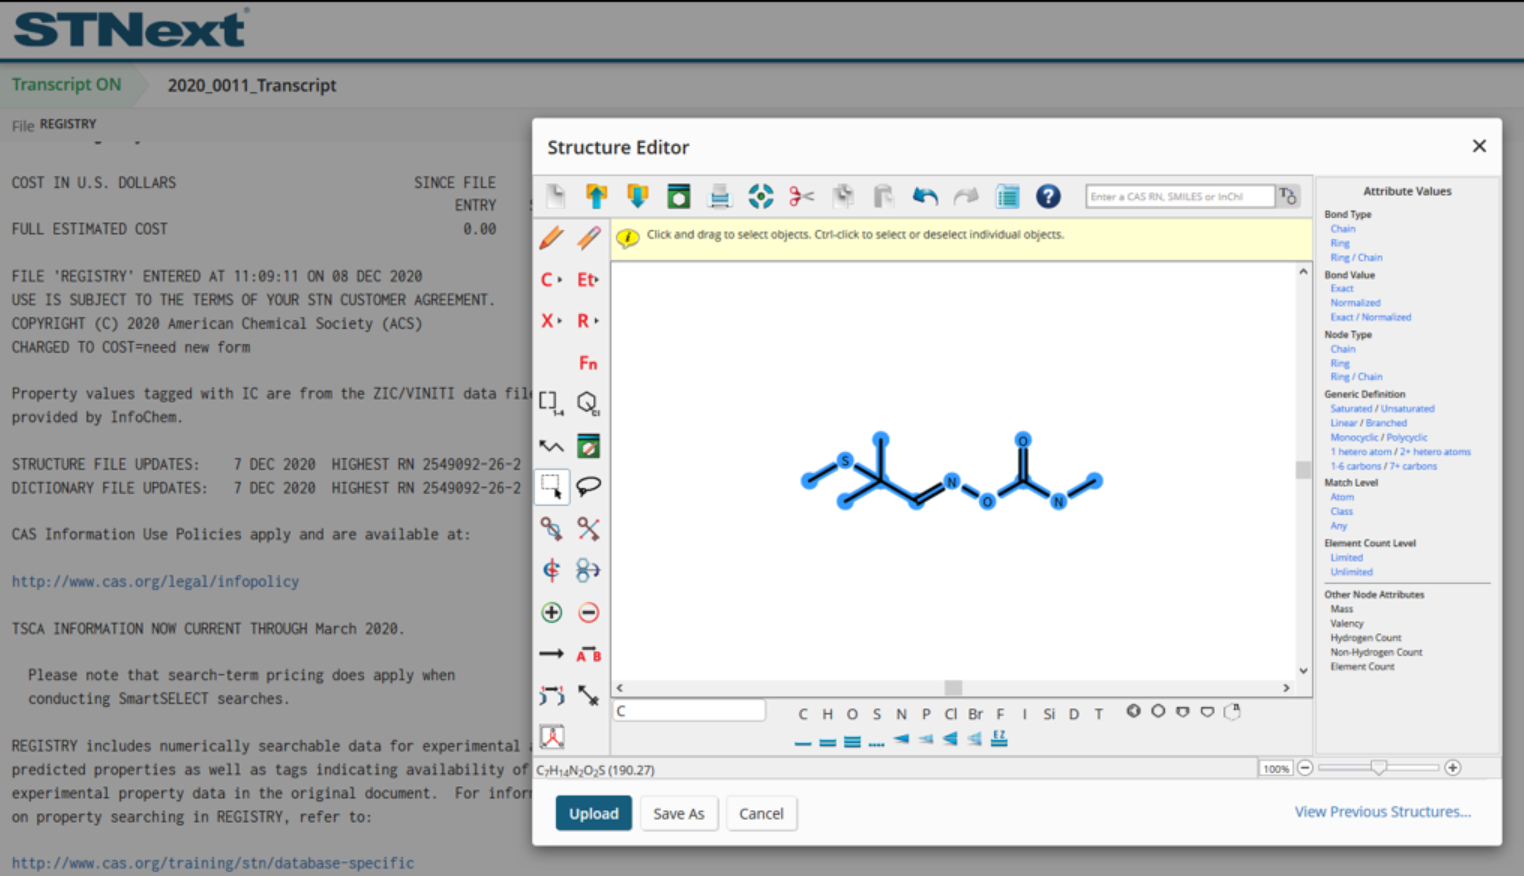Expand the Et shortcuts dropdown
The height and width of the screenshot is (876, 1524).
click(588, 280)
